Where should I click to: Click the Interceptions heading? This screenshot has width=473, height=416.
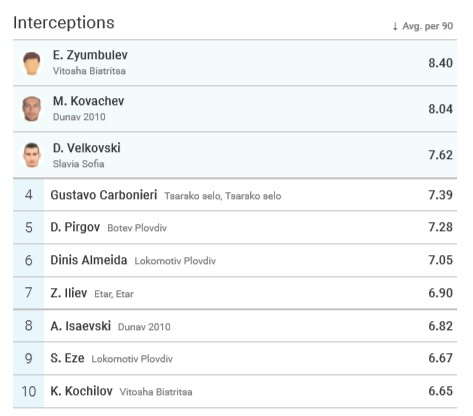(64, 23)
